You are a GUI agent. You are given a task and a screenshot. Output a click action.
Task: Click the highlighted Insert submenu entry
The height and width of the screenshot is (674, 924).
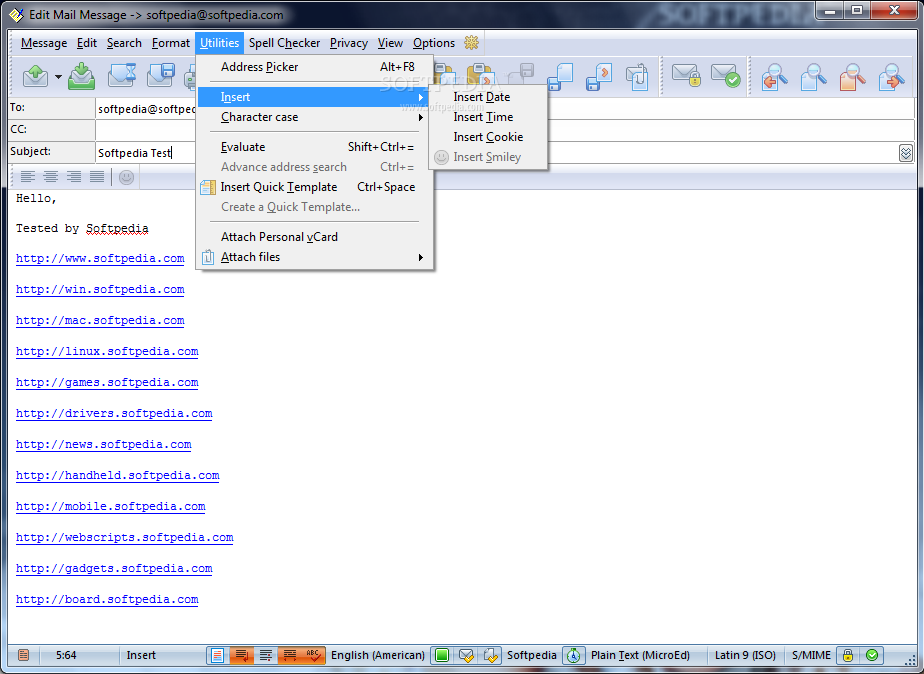[x=316, y=97]
